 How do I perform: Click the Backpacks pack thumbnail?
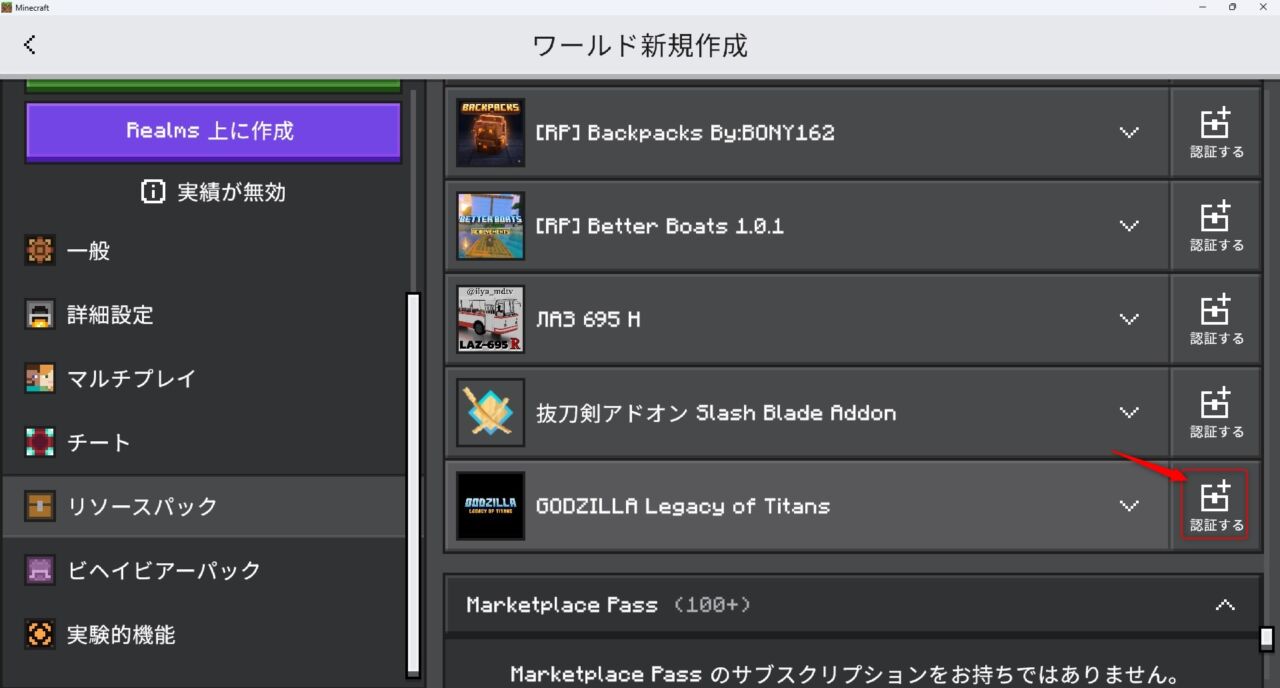click(x=490, y=133)
